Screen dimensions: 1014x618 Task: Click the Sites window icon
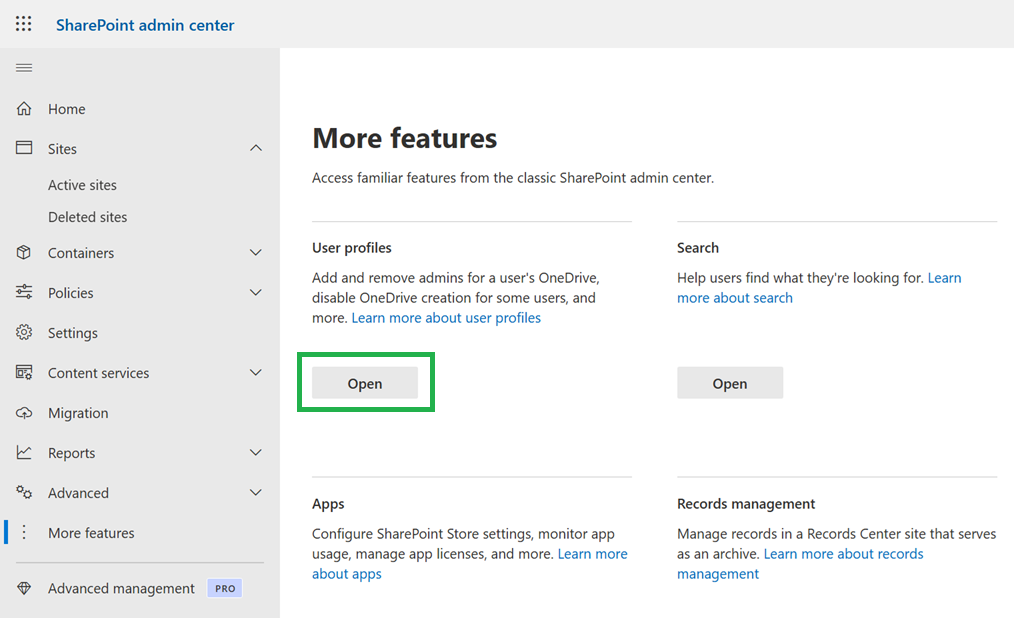tap(24, 148)
